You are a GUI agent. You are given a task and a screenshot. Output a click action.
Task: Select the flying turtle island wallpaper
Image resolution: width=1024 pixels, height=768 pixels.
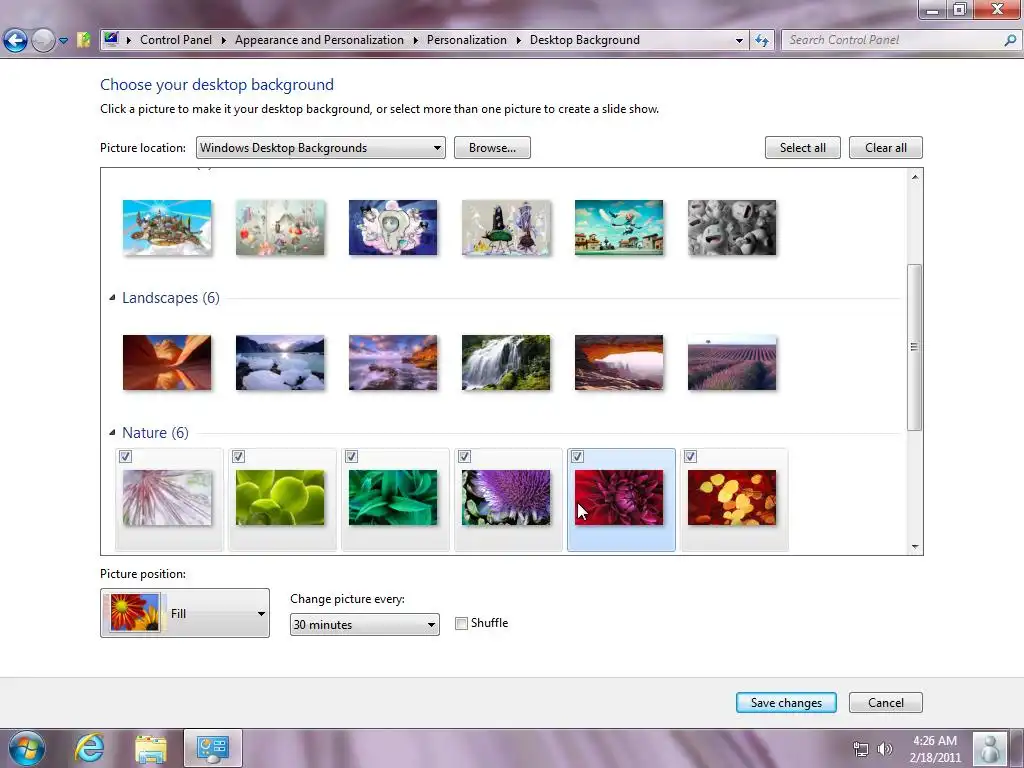tap(167, 227)
